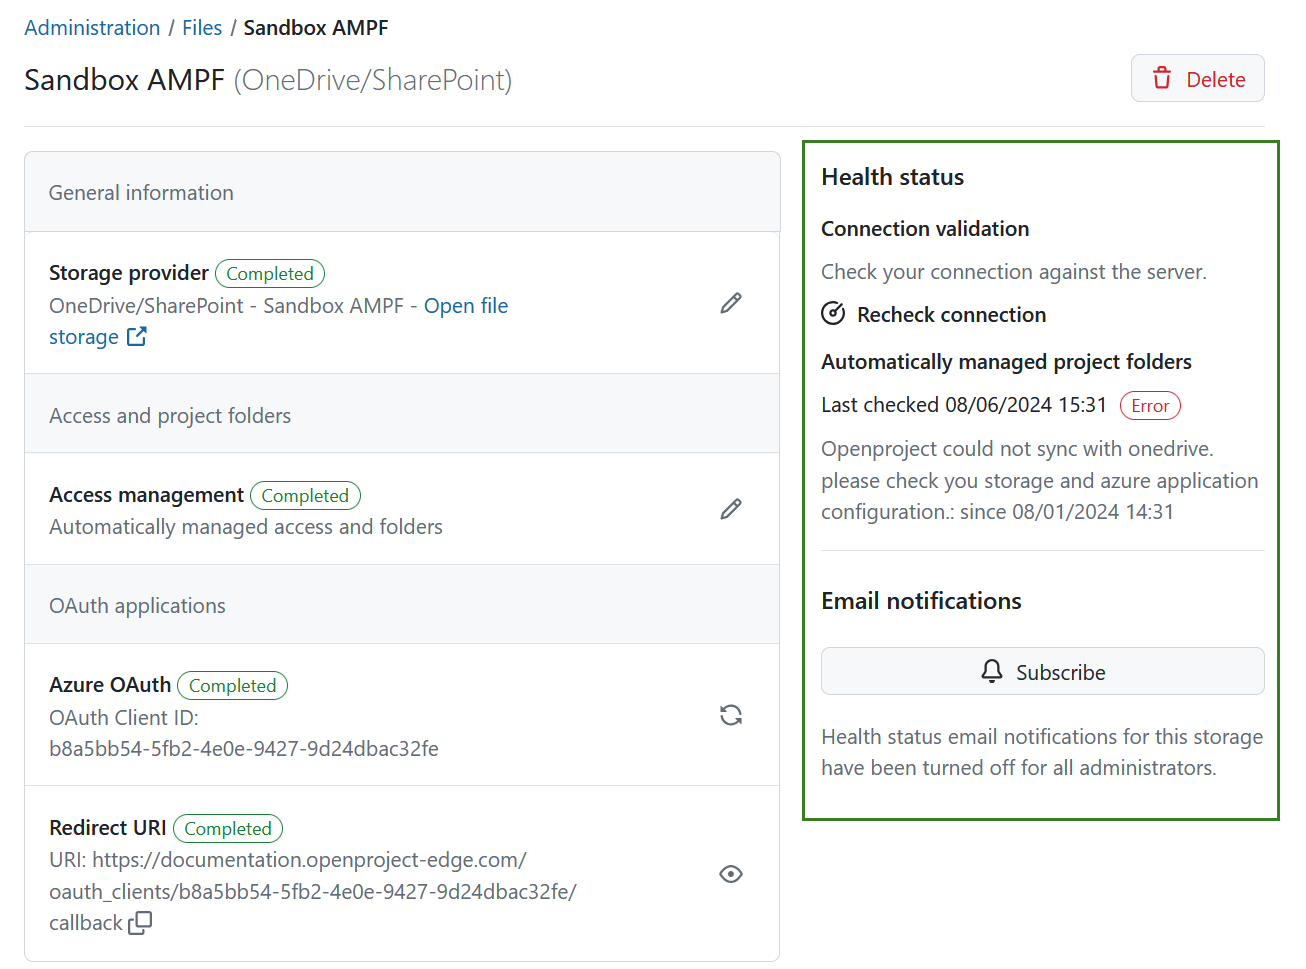Click the Sandbox AMPF breadcrumb item
This screenshot has width=1306, height=969.
point(315,28)
